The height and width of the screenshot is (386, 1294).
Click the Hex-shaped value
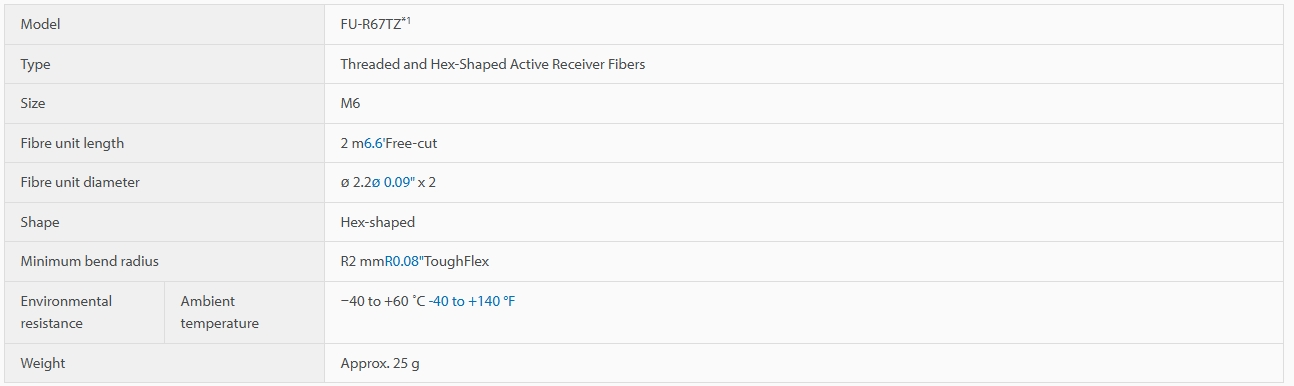coord(378,222)
